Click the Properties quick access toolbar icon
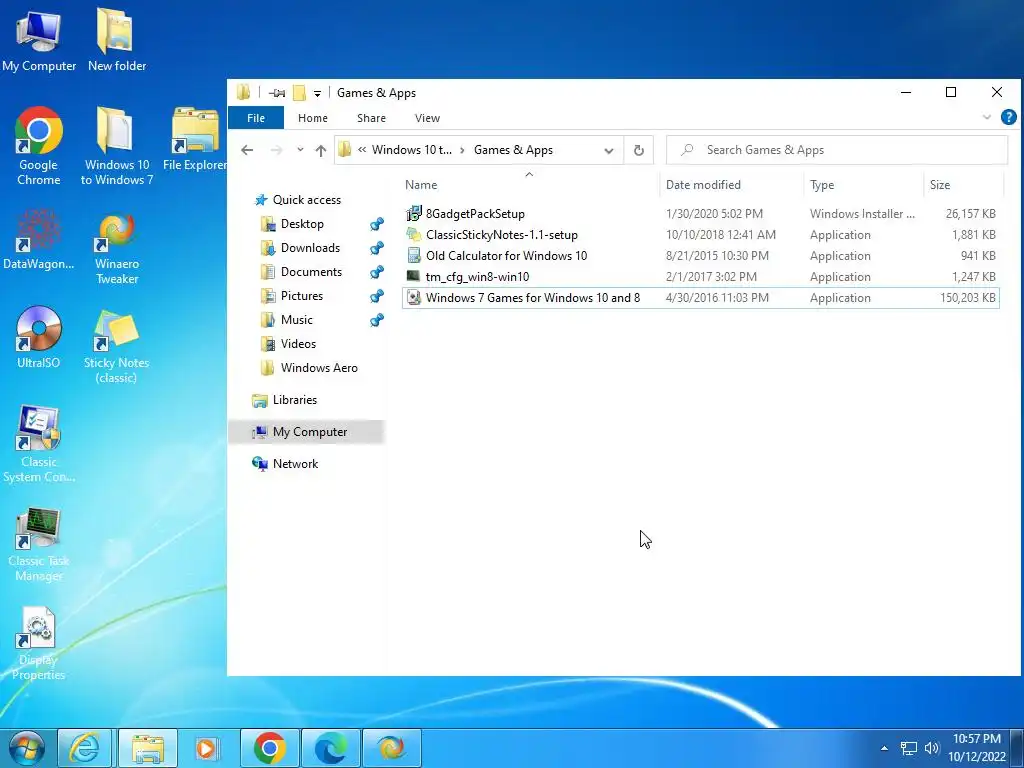The width and height of the screenshot is (1024, 768). [277, 93]
